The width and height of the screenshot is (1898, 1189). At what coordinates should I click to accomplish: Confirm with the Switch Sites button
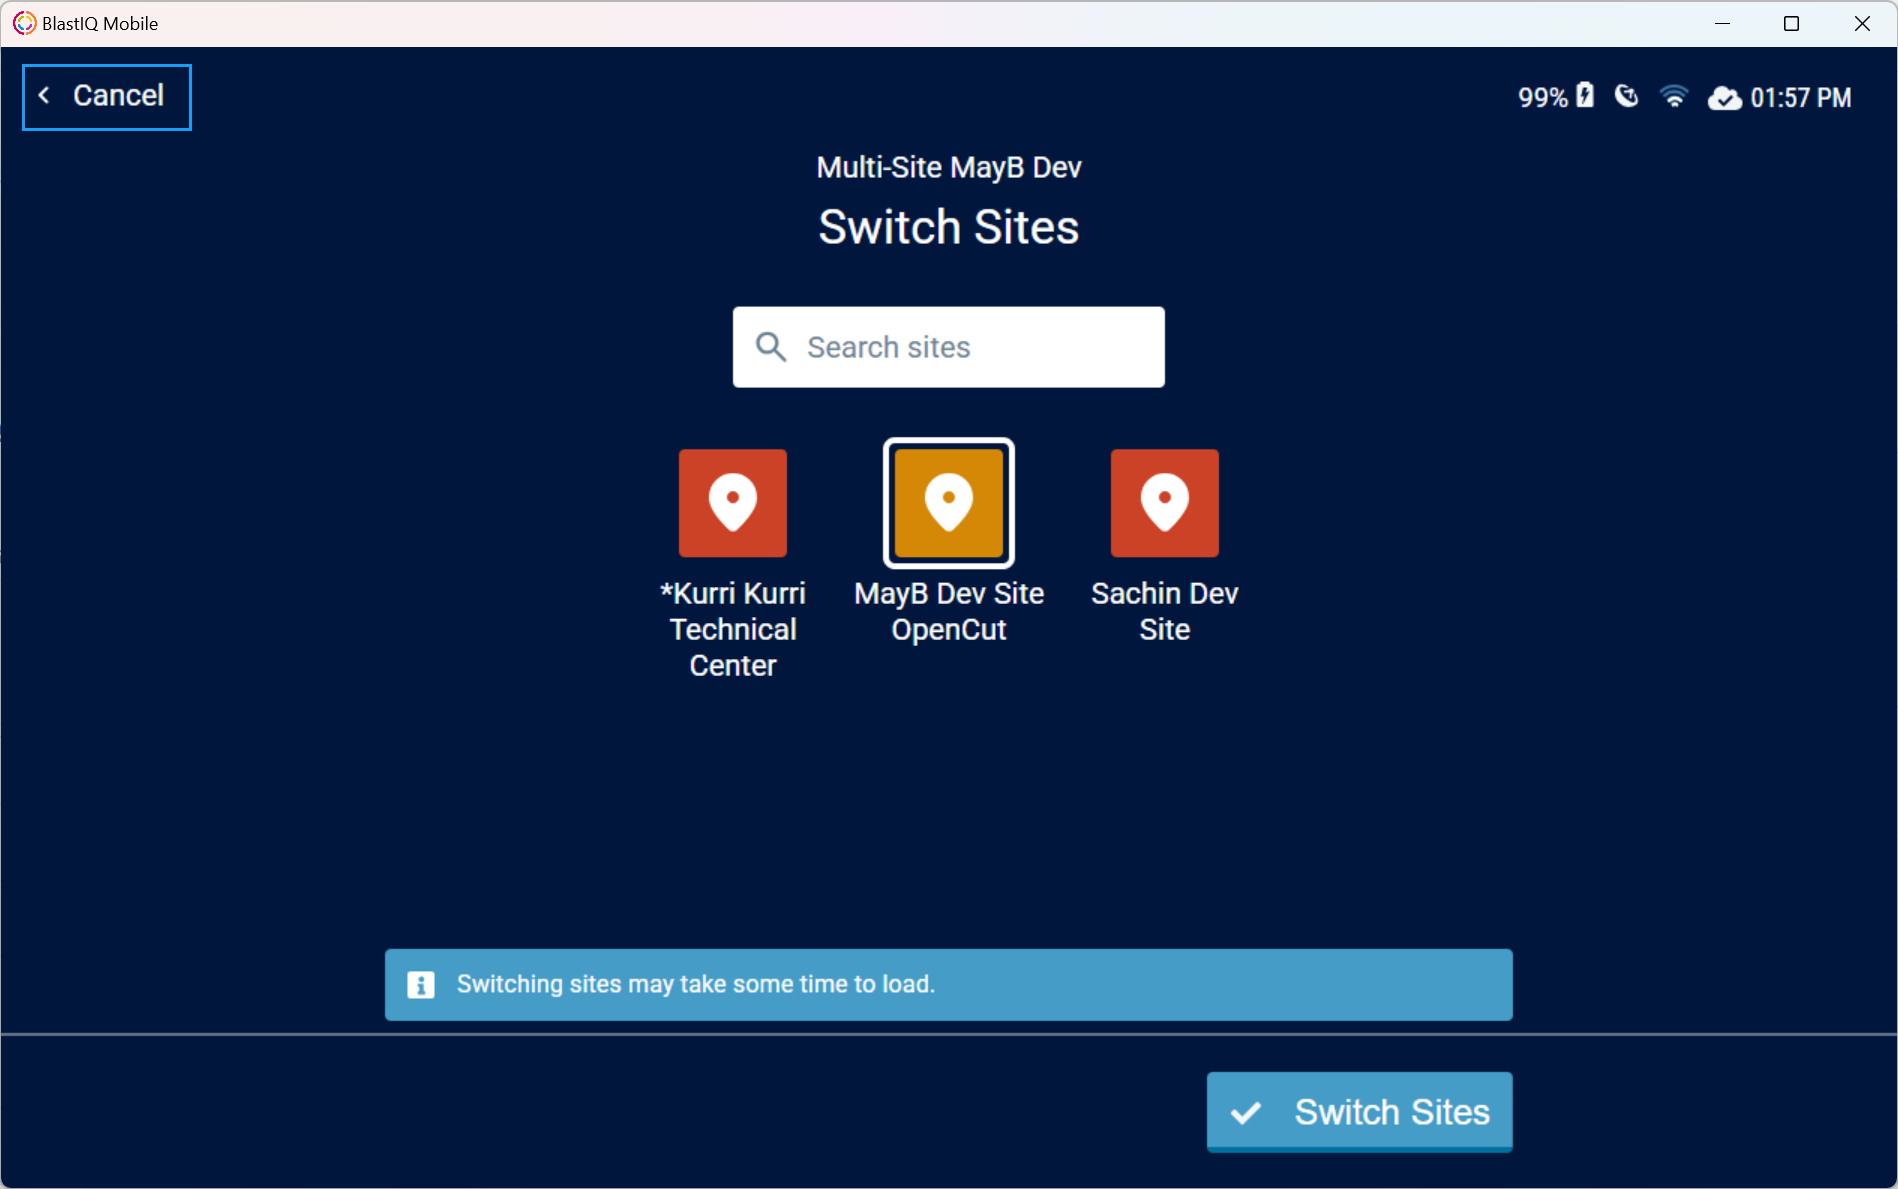click(1359, 1112)
